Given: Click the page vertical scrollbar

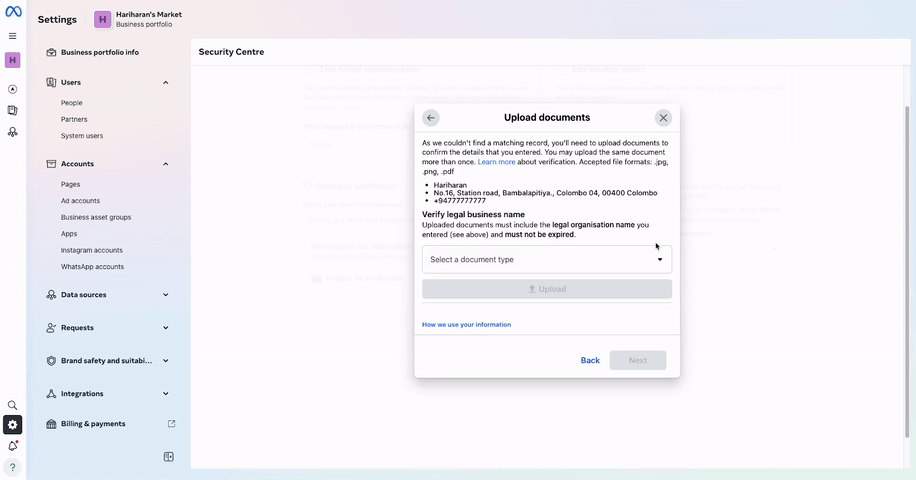Looking at the screenshot, I should pos(907,272).
